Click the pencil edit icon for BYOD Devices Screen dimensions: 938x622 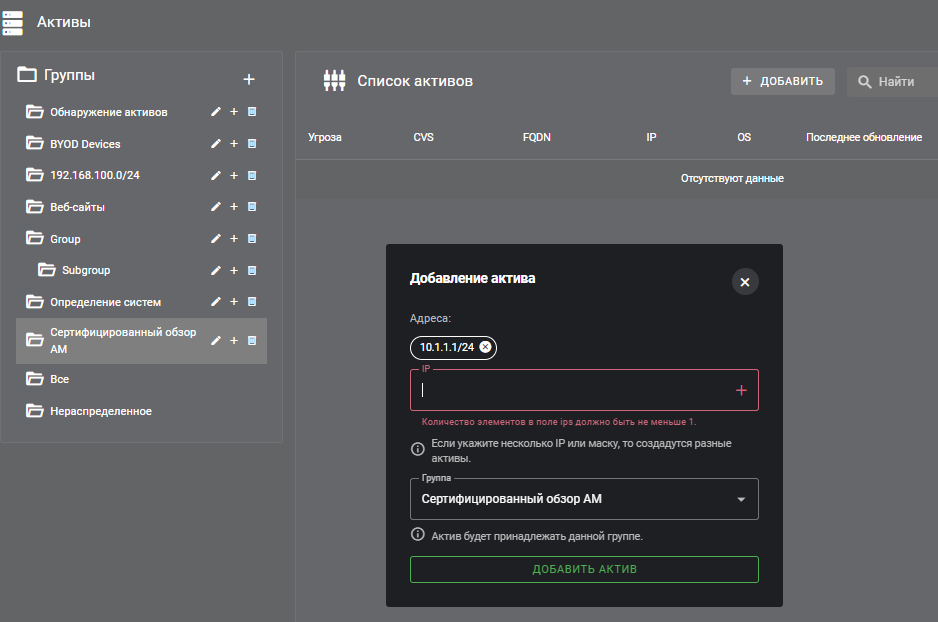click(x=215, y=144)
